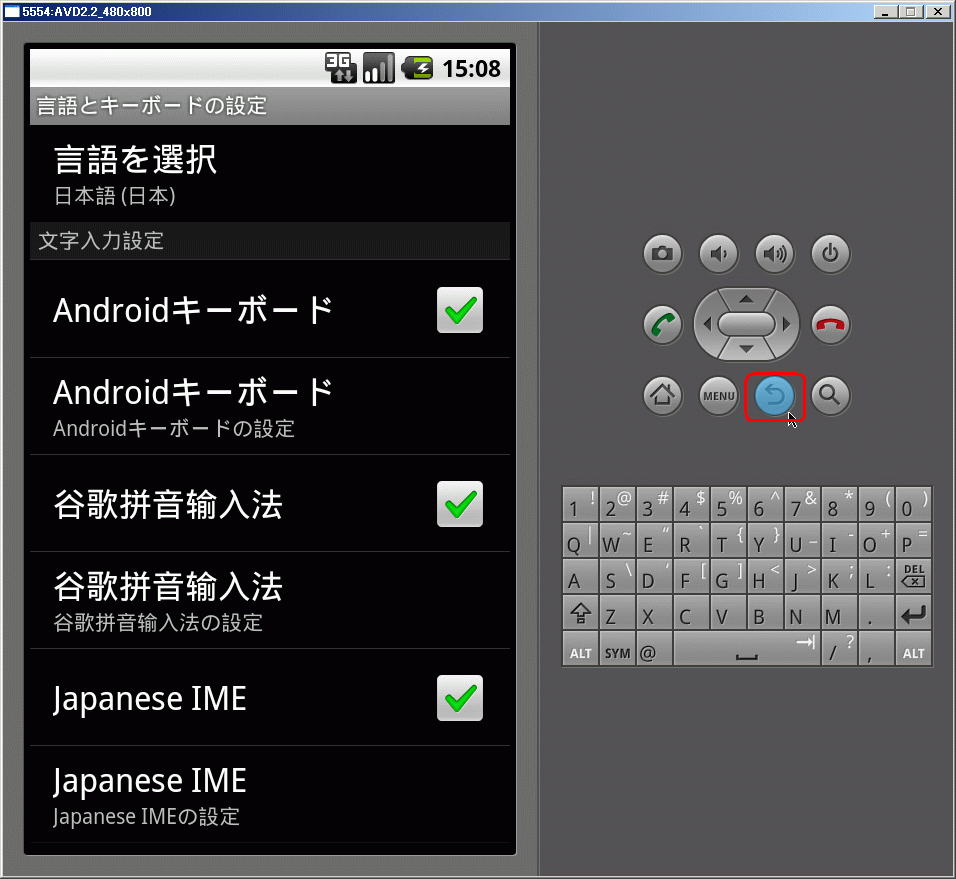Click the D-pad right arrow

point(787,324)
